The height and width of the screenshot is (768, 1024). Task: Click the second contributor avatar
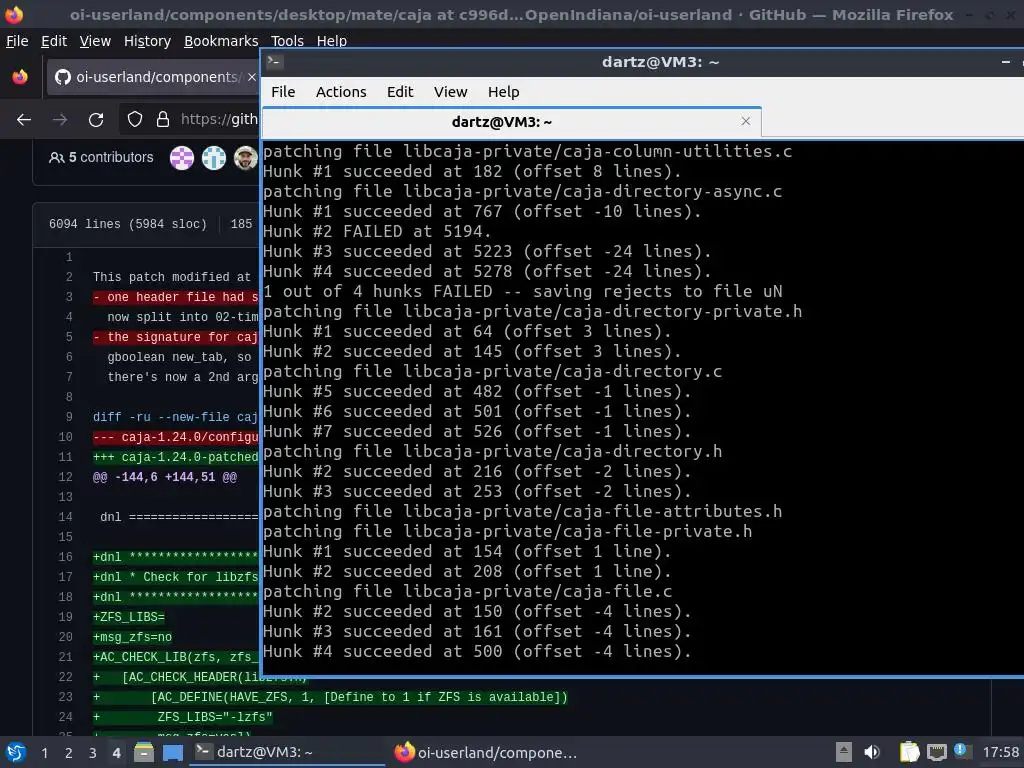click(x=214, y=158)
